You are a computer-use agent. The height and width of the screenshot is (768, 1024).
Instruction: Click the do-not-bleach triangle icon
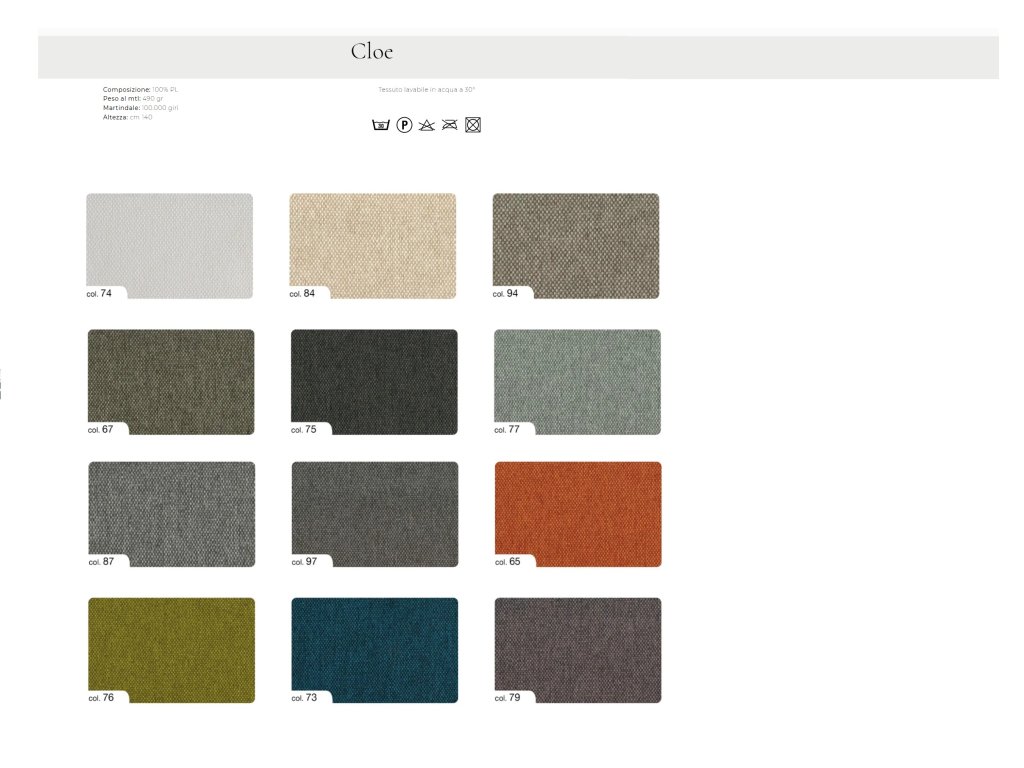pos(427,125)
